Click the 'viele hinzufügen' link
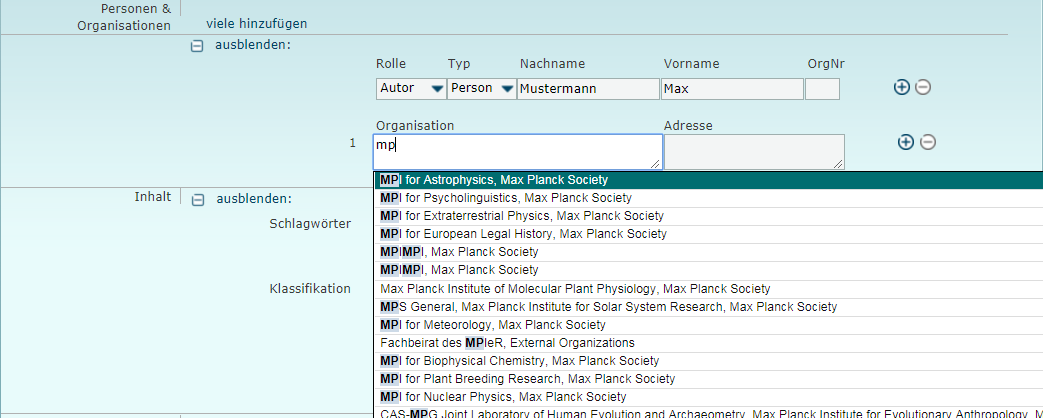This screenshot has width=1043, height=418. tap(256, 22)
